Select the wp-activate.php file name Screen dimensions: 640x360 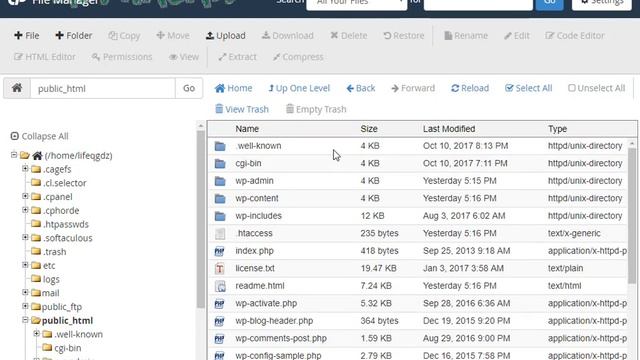tap(266, 303)
